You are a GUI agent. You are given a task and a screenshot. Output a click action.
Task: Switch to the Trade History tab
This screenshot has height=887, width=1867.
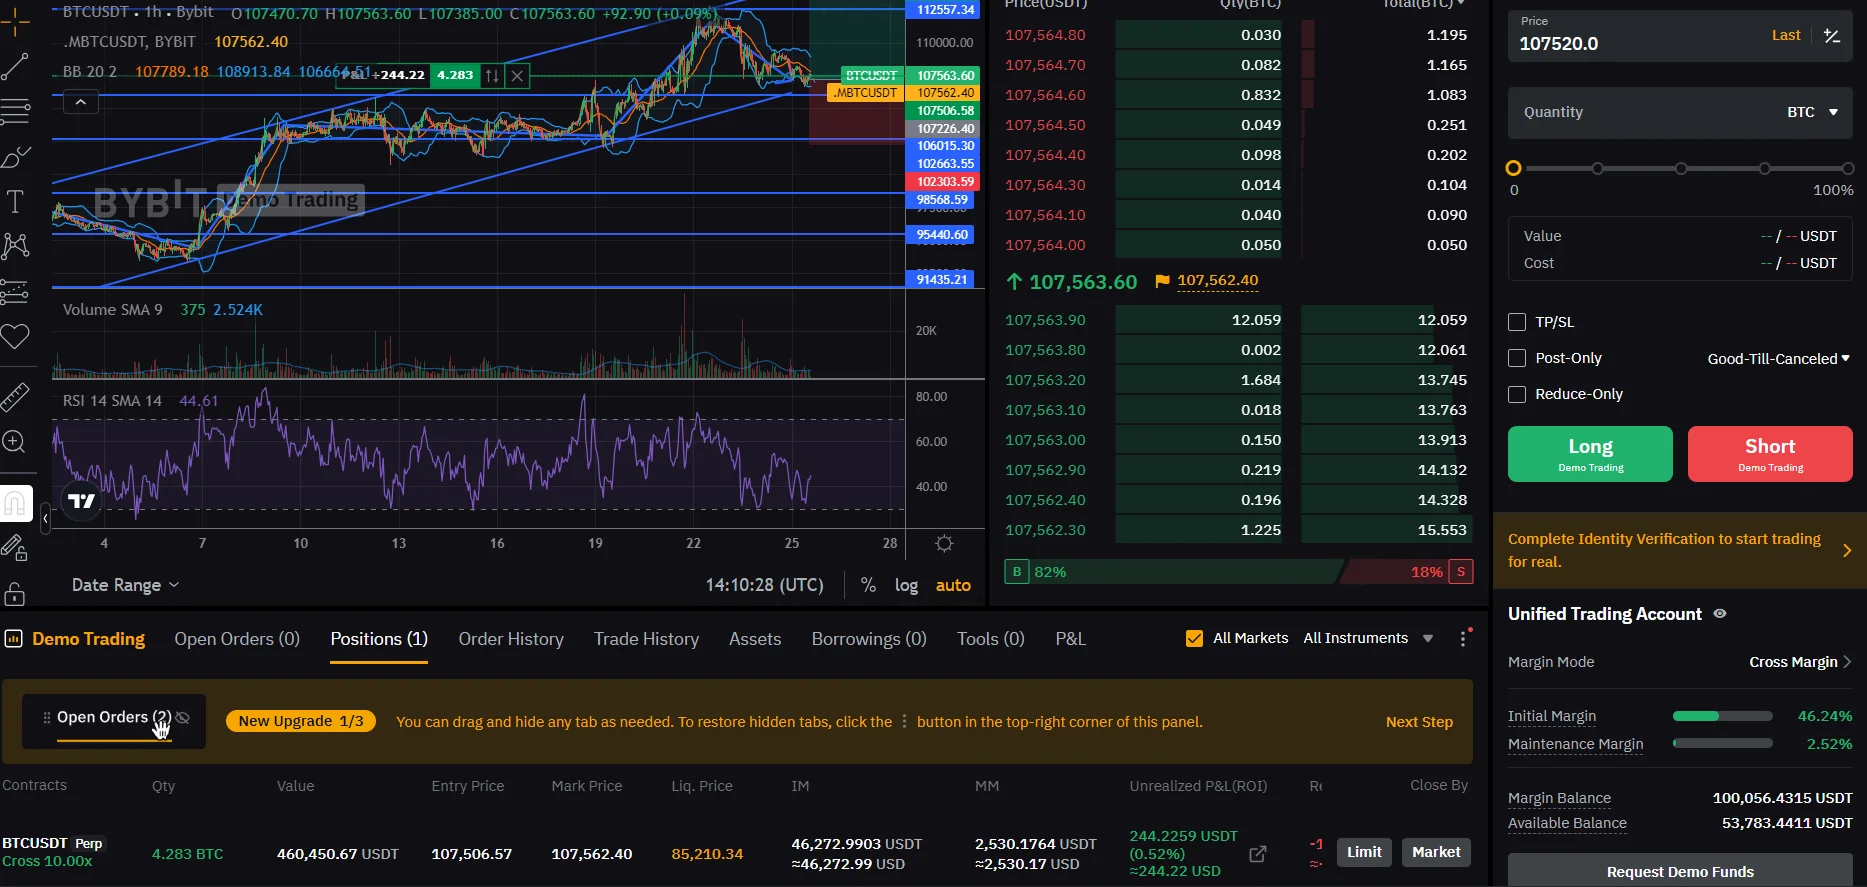[646, 639]
